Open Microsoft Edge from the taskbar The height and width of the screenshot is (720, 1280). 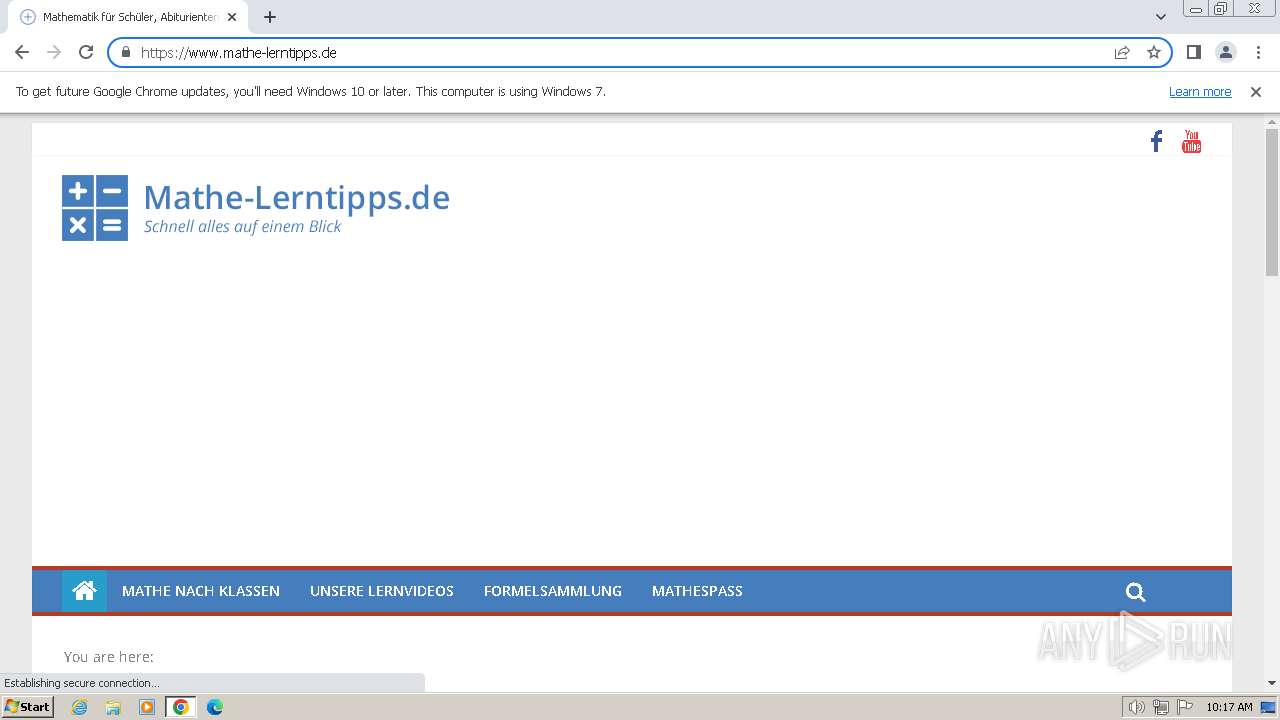215,707
